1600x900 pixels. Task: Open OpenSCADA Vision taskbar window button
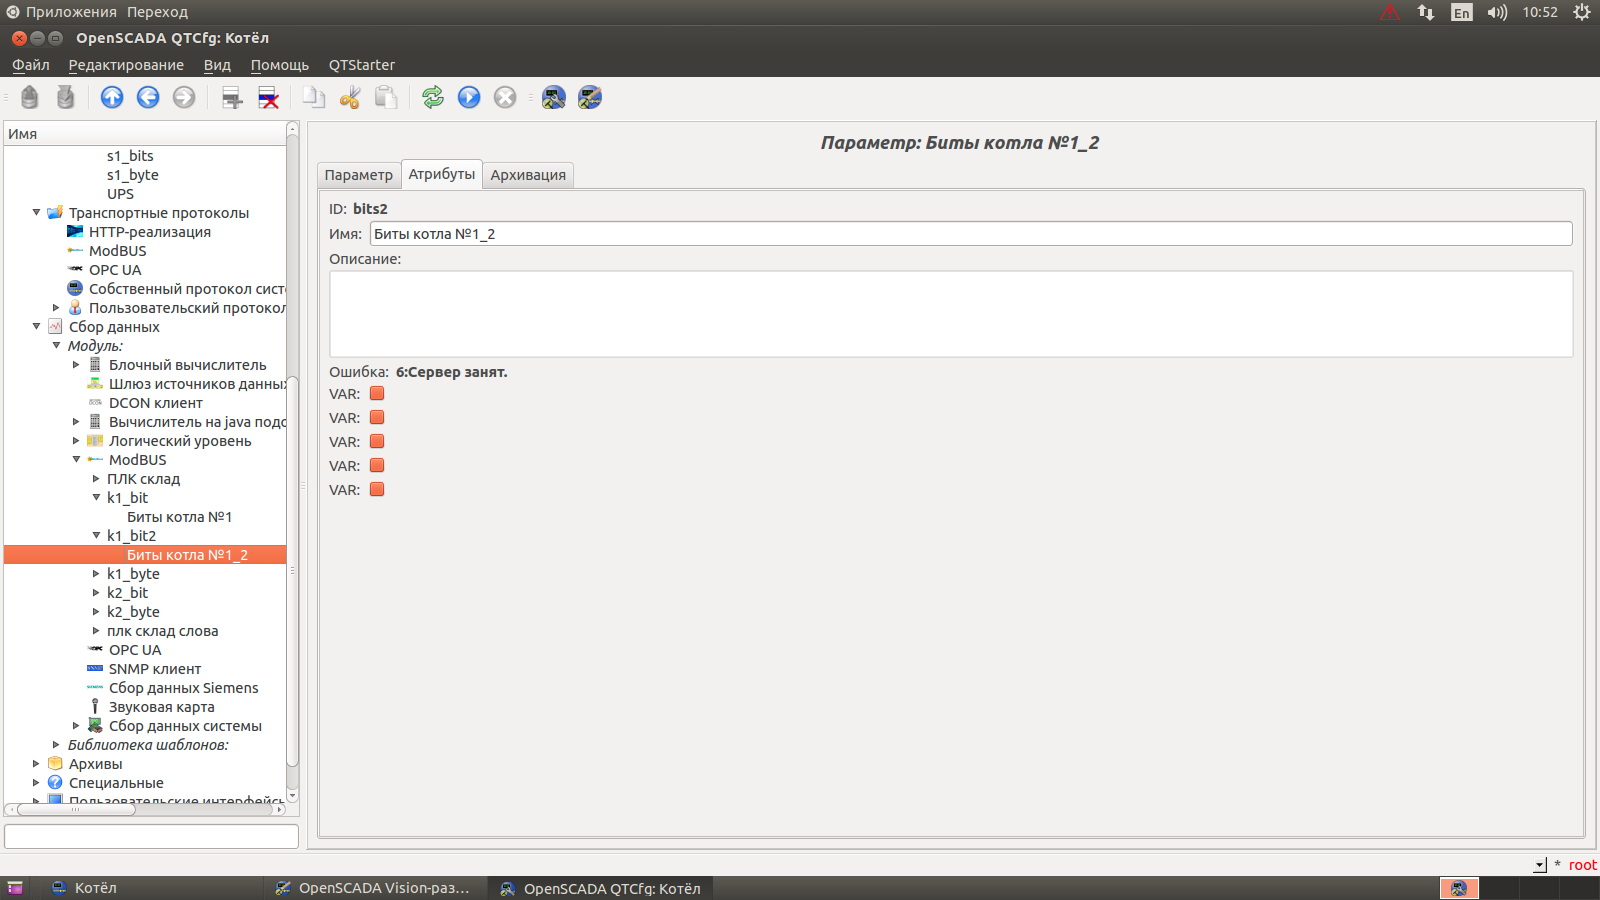pos(375,888)
